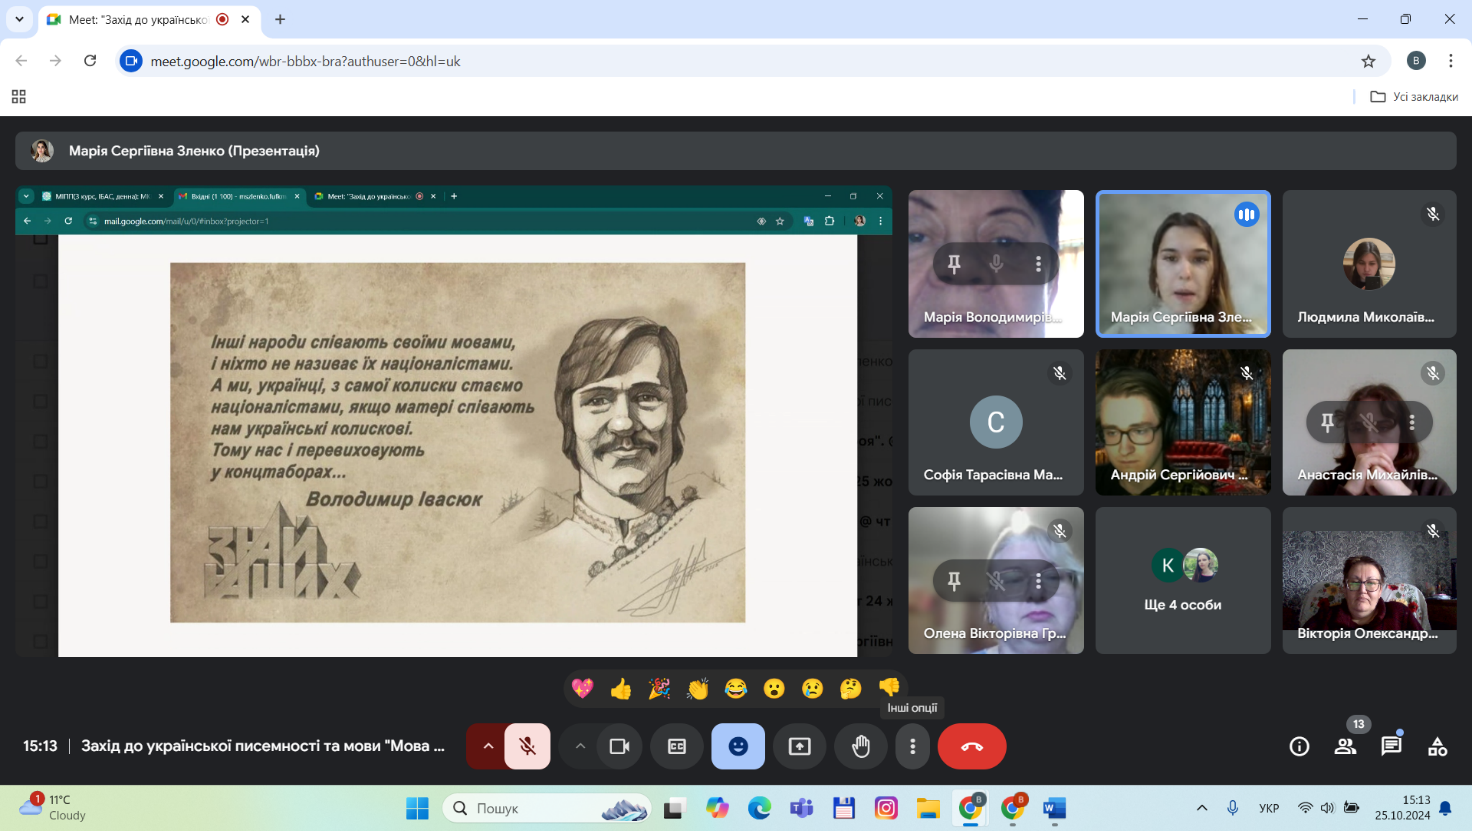
Task: Open the meeting details info icon
Action: pos(1299,746)
